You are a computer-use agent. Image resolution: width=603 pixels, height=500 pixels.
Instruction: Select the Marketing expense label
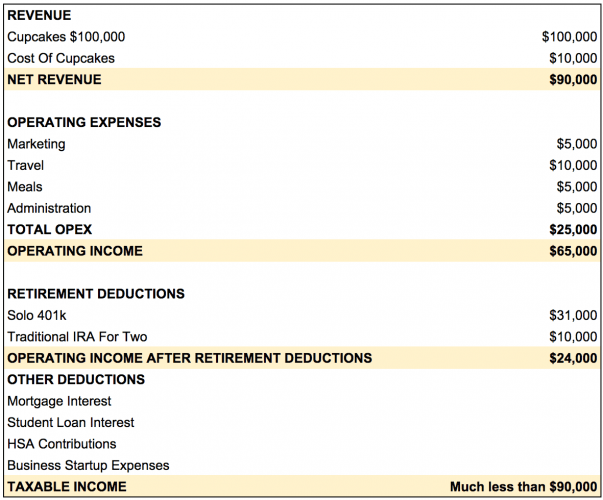tap(36, 144)
